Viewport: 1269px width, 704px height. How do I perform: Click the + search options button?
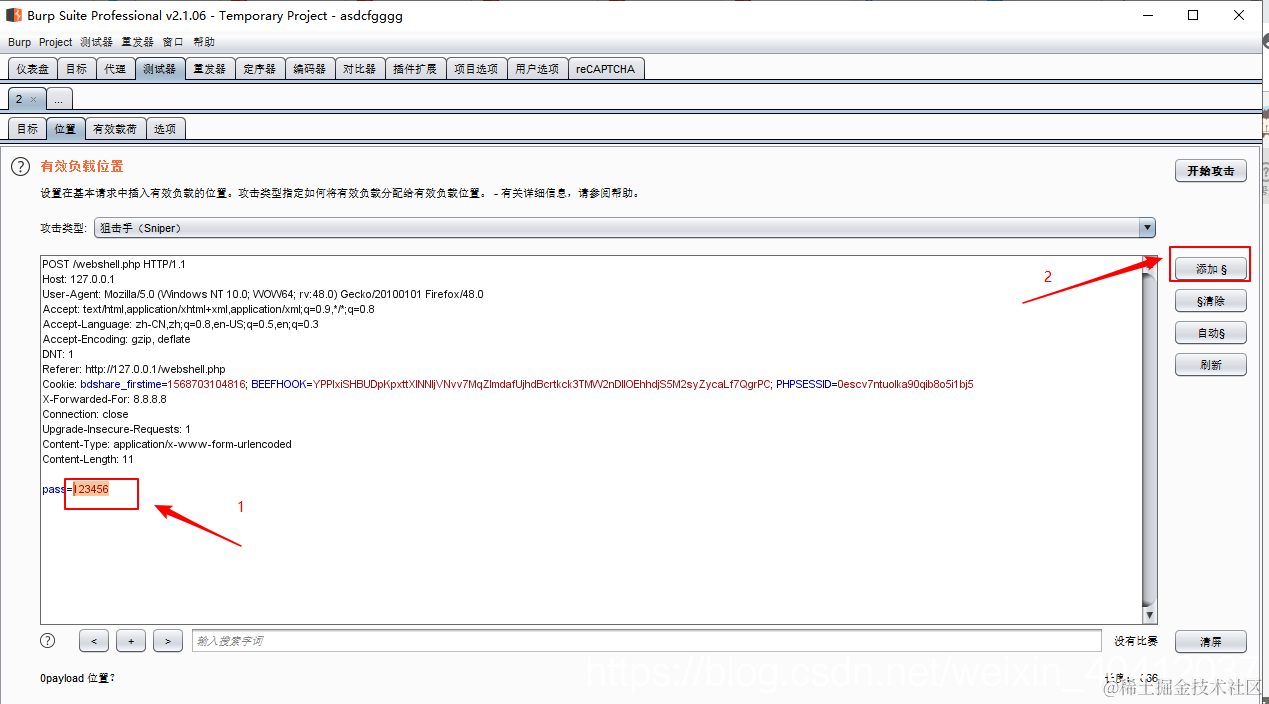click(131, 641)
